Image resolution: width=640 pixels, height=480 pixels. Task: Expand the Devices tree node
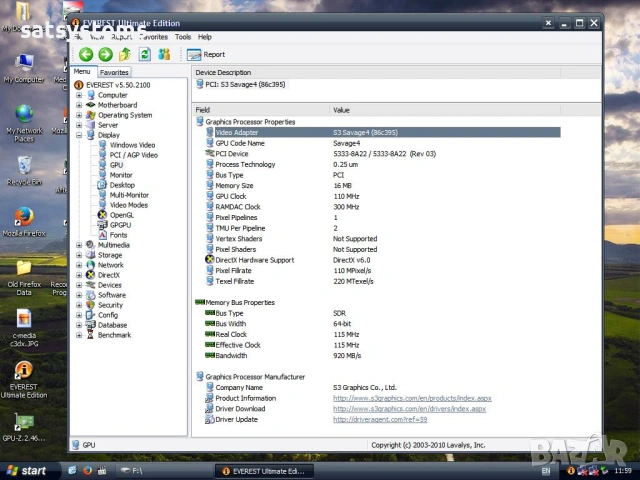pos(79,285)
